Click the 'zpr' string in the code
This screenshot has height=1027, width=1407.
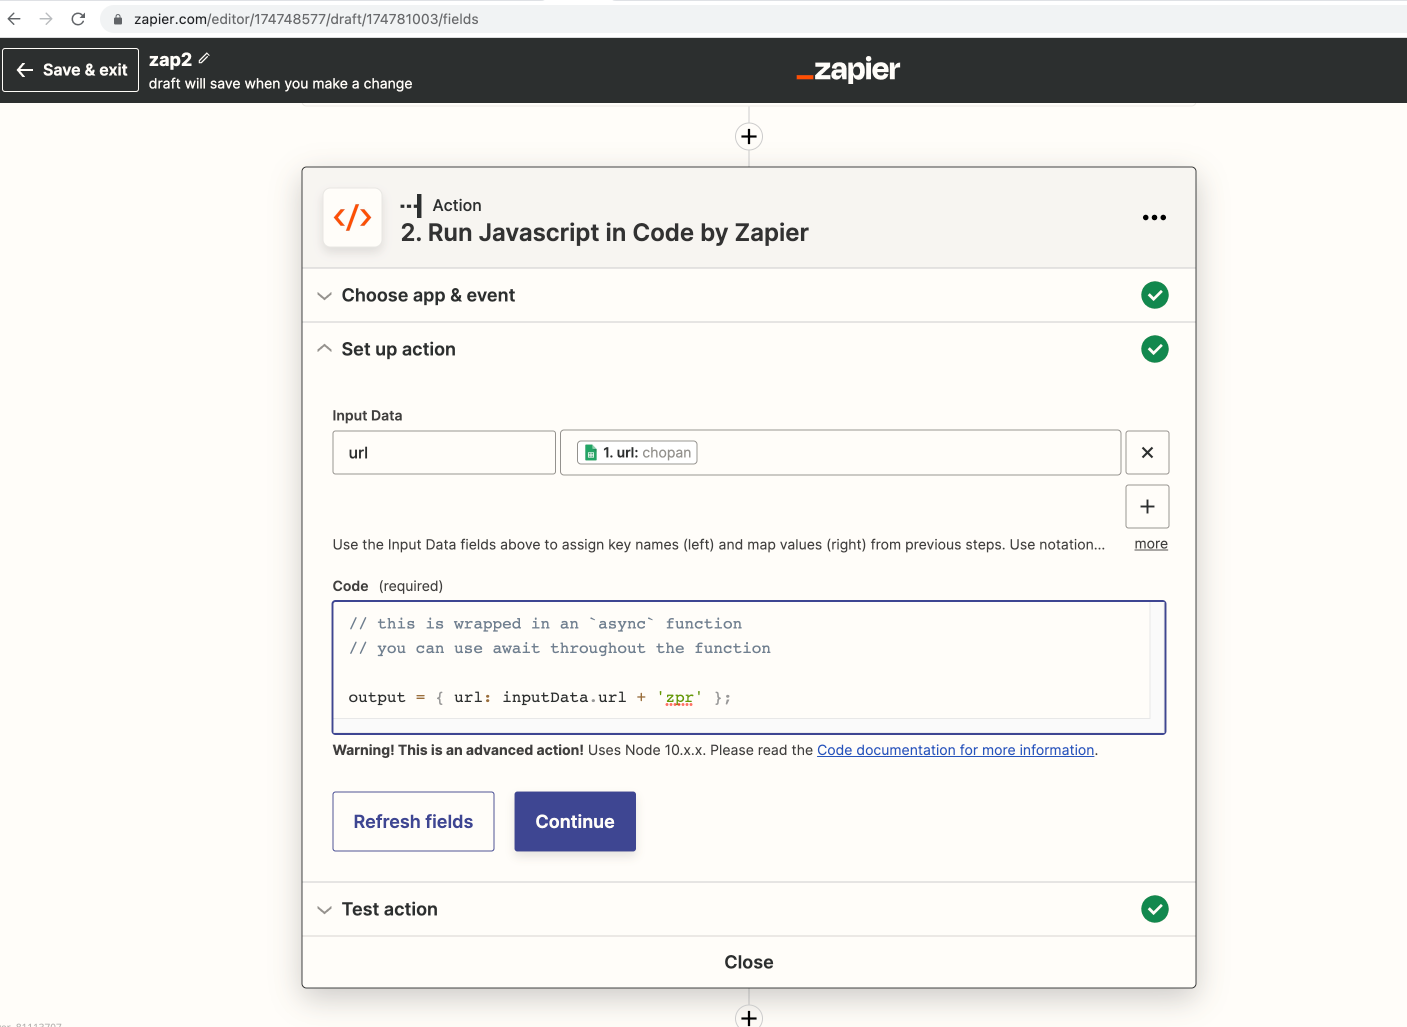(x=680, y=698)
